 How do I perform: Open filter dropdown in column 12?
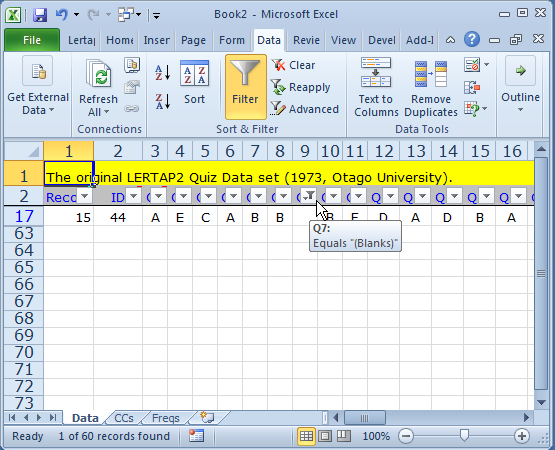click(x=390, y=195)
